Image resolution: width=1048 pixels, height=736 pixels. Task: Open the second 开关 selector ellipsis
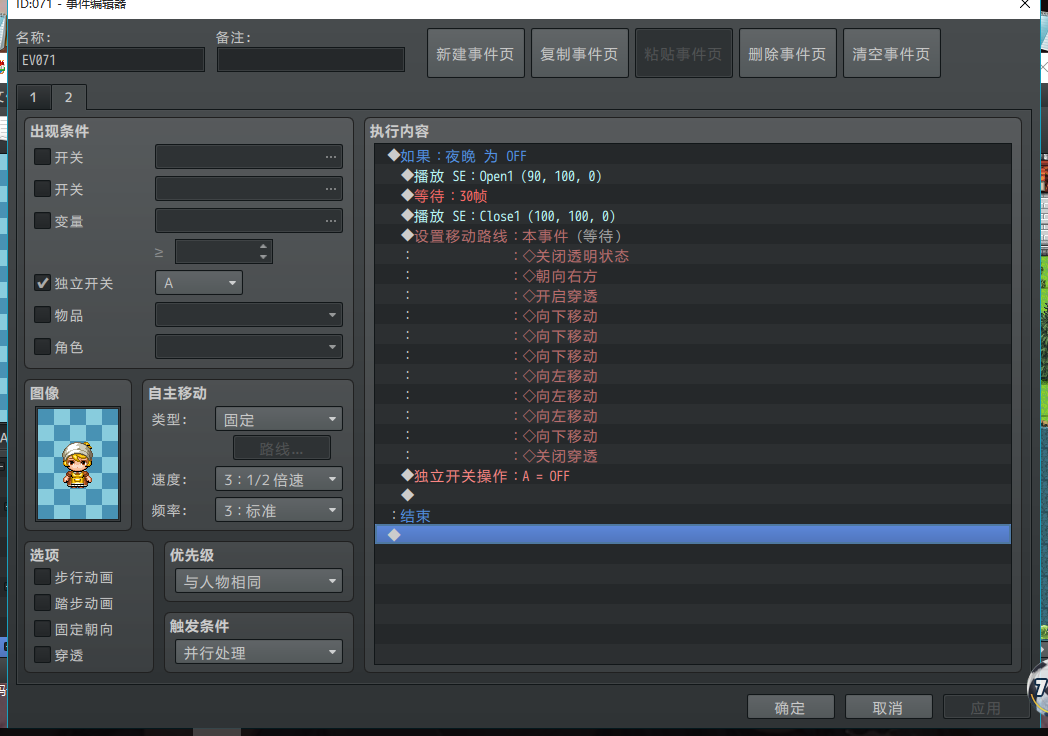[x=331, y=189]
